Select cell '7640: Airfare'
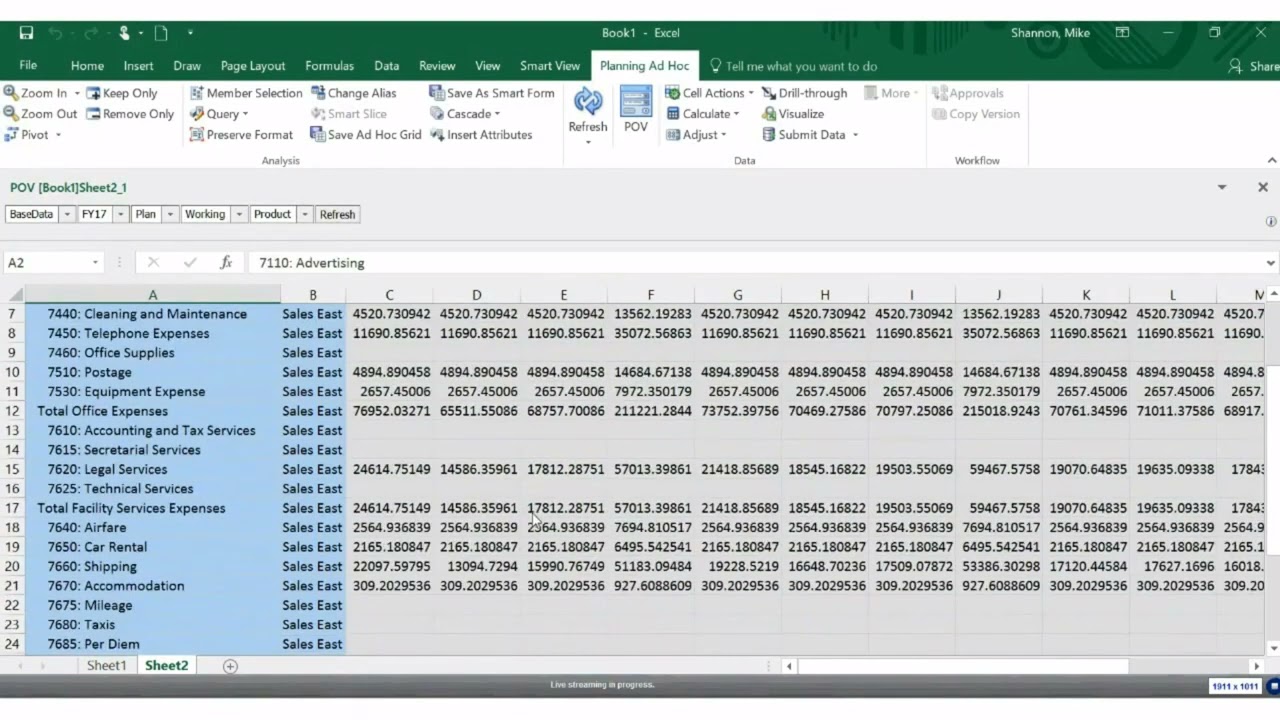 pyautogui.click(x=153, y=528)
